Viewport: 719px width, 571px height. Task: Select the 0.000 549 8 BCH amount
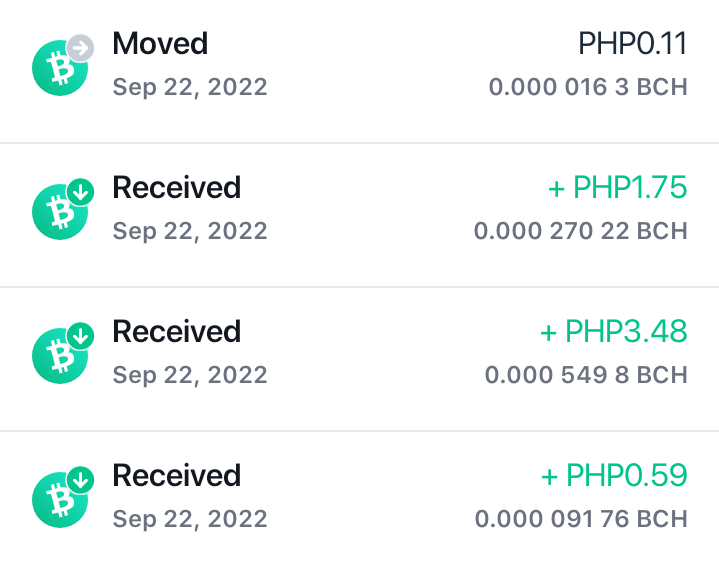586,375
